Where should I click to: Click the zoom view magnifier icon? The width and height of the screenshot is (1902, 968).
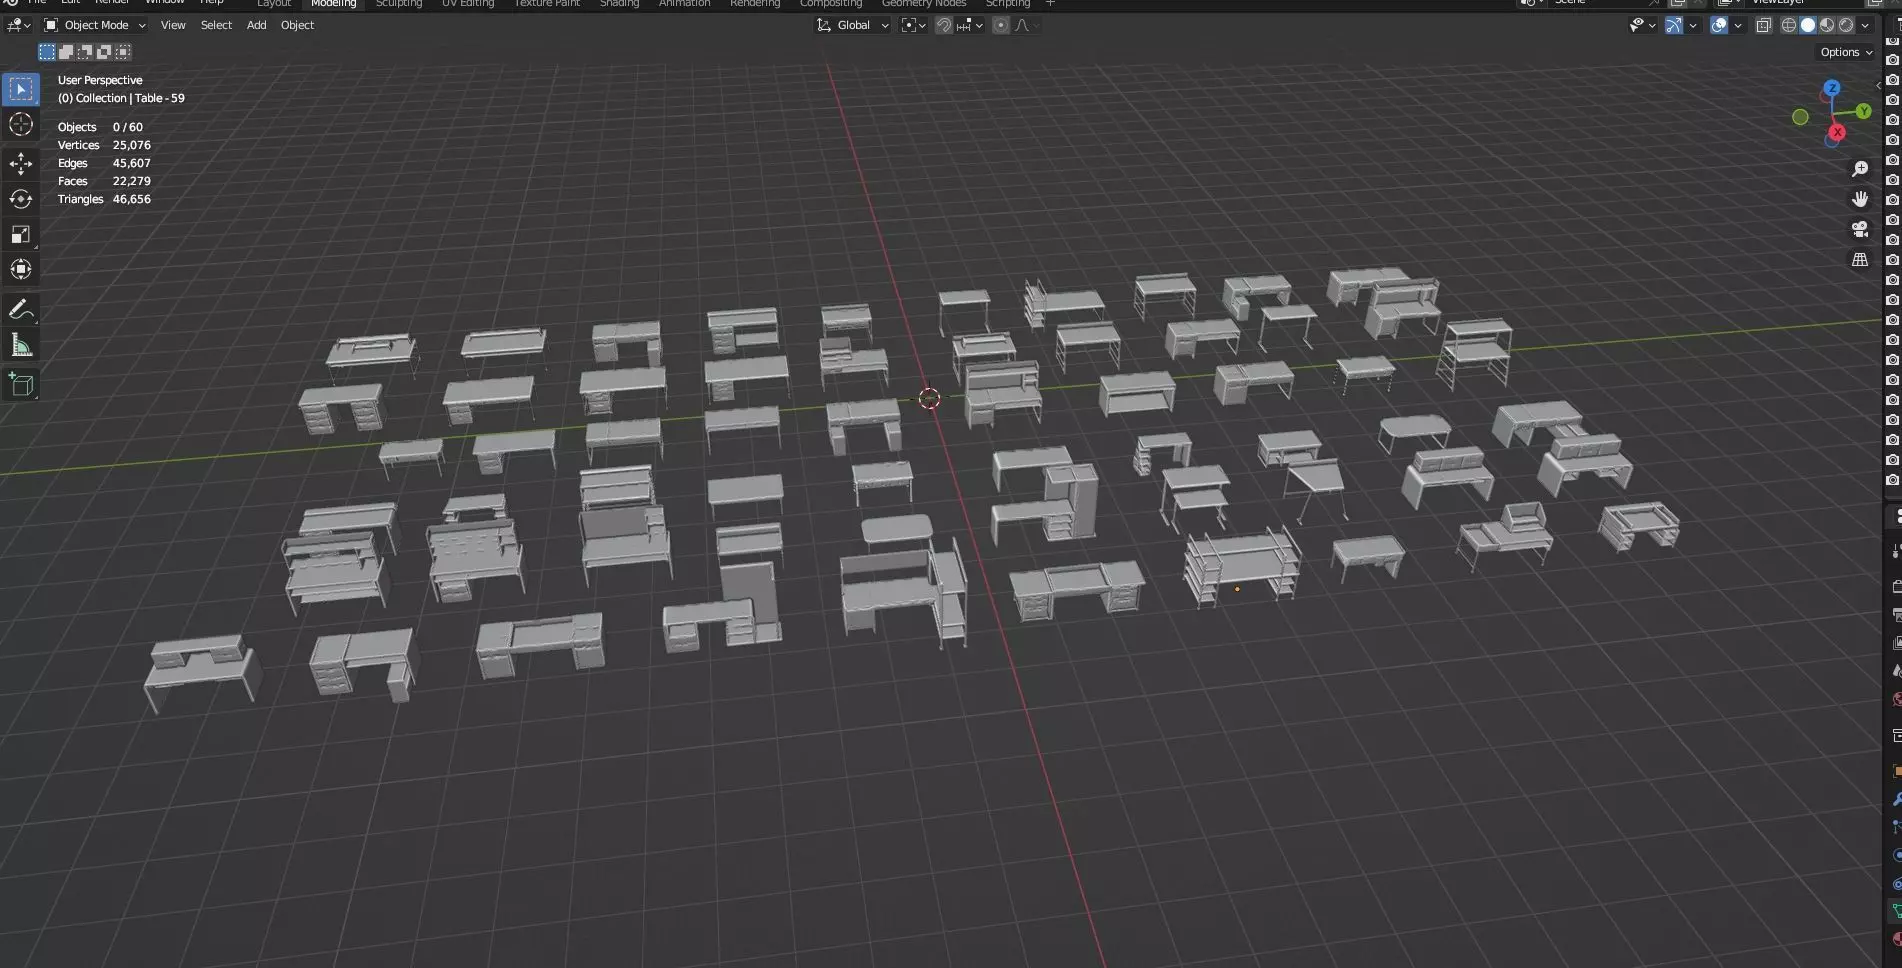click(x=1860, y=169)
